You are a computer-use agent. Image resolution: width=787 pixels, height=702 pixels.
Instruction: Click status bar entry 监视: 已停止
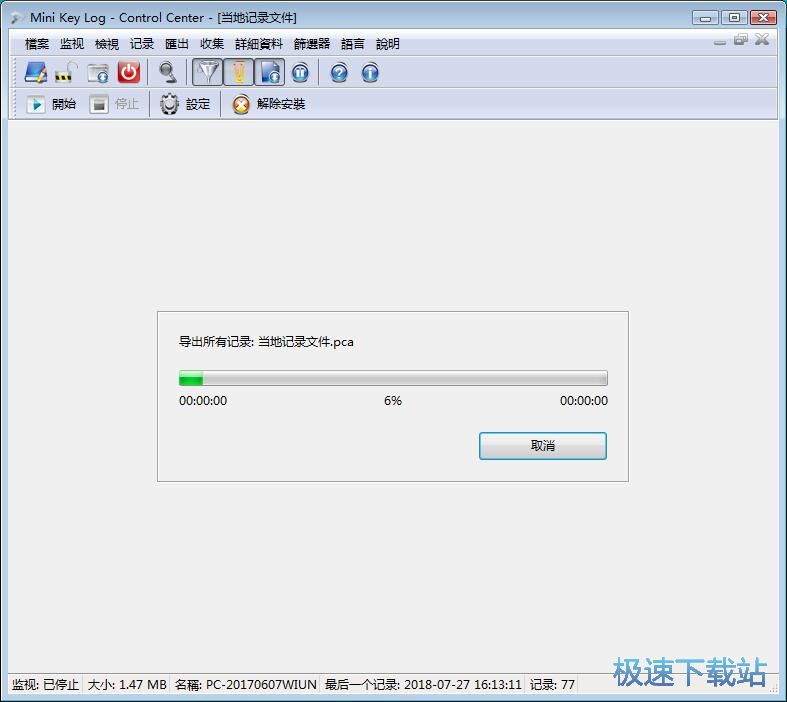(x=45, y=685)
